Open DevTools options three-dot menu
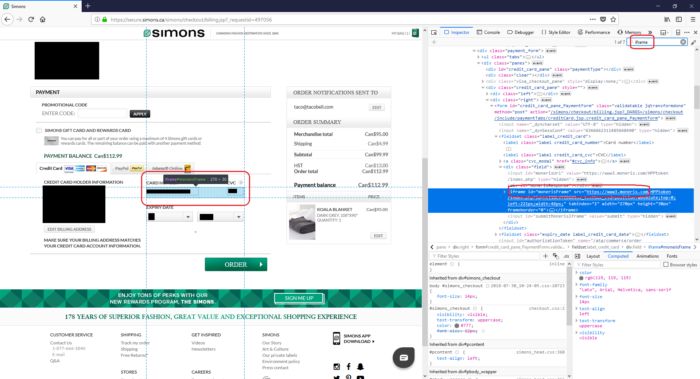The height and width of the screenshot is (379, 700). click(687, 32)
